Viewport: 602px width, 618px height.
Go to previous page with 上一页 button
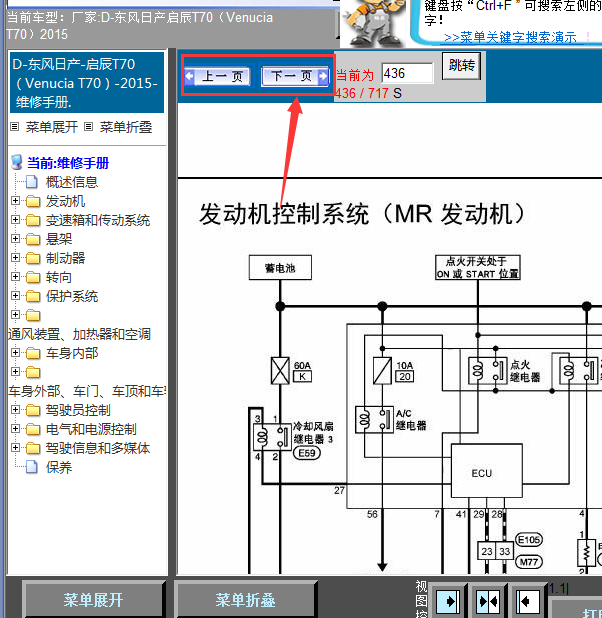tap(217, 76)
